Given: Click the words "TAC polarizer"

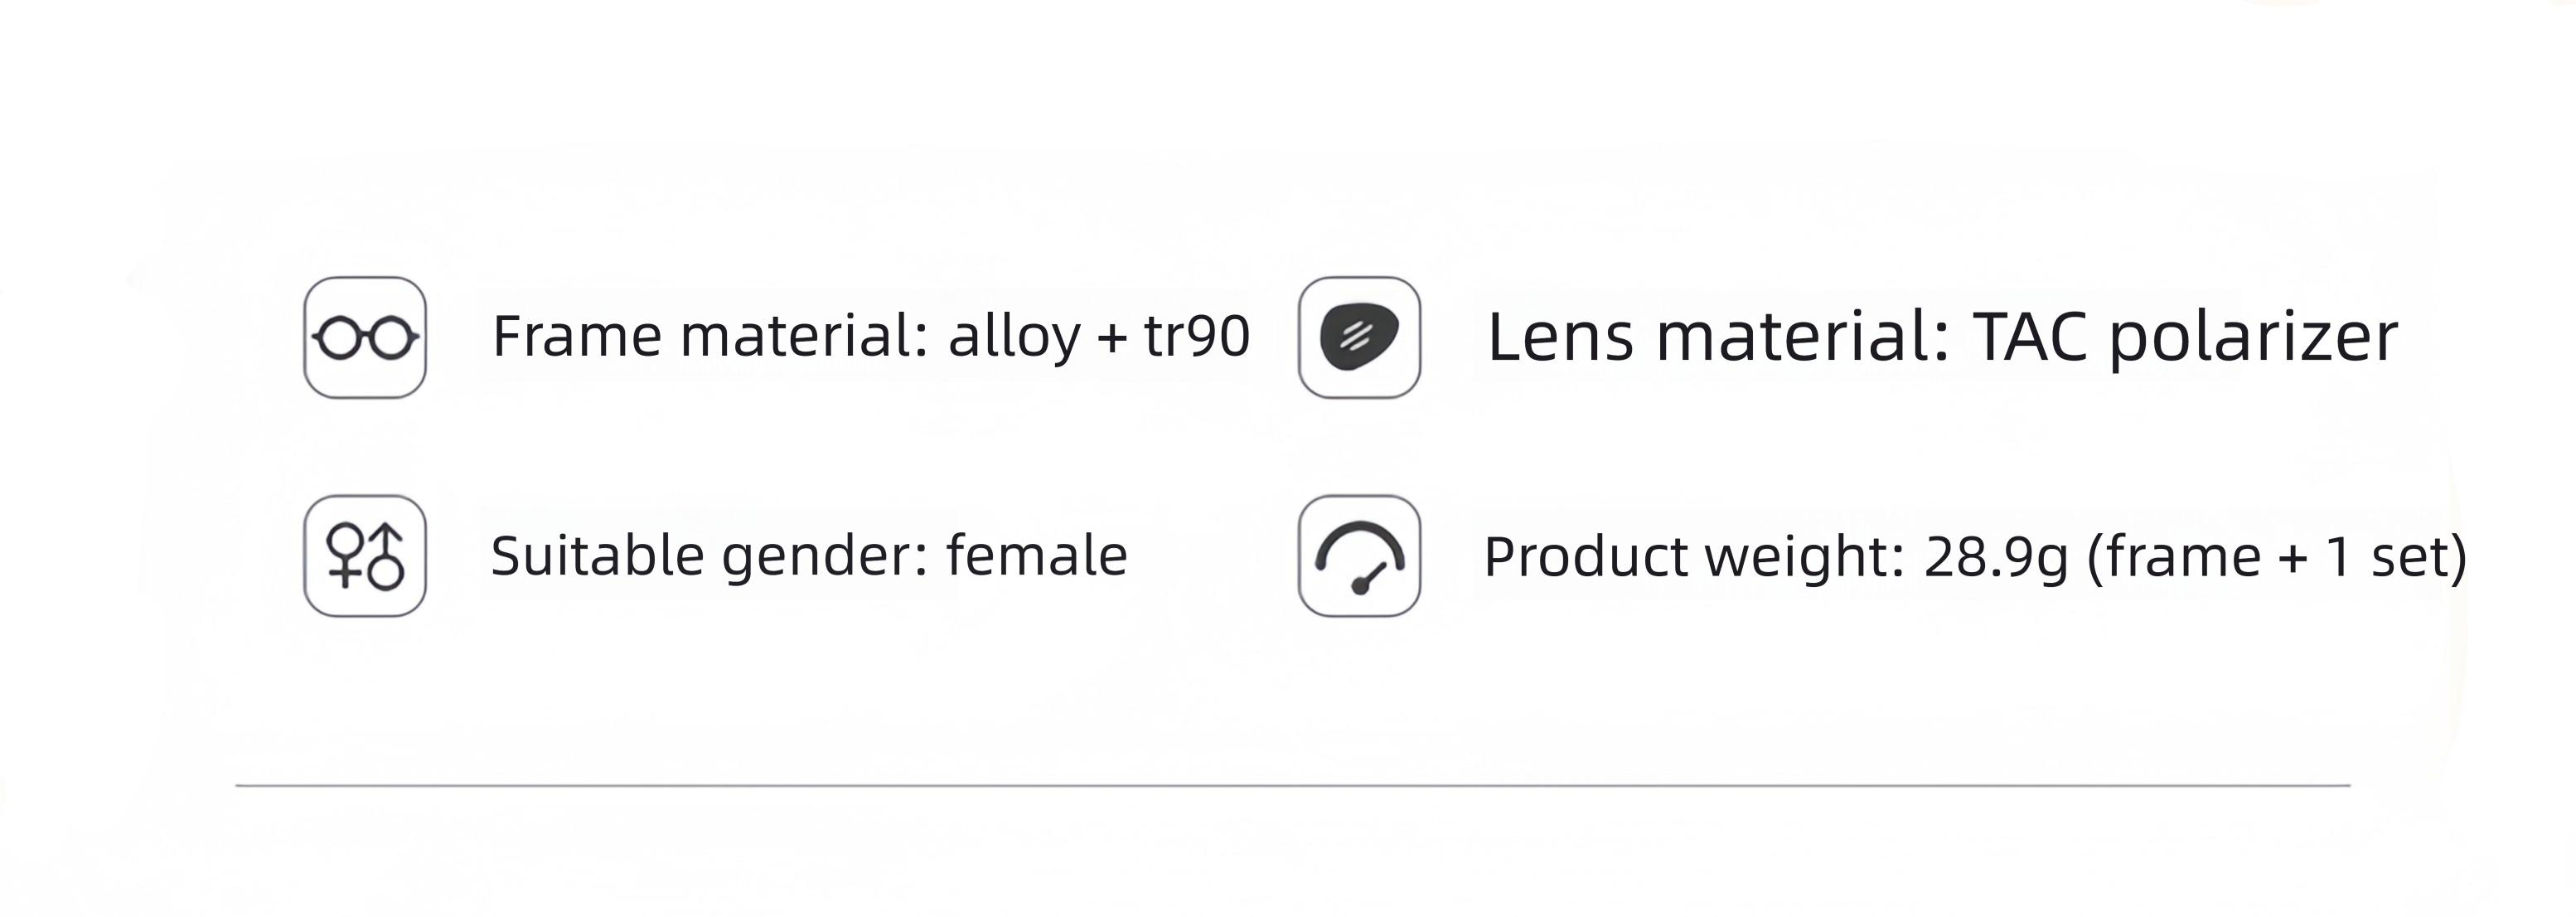Looking at the screenshot, I should (2185, 337).
